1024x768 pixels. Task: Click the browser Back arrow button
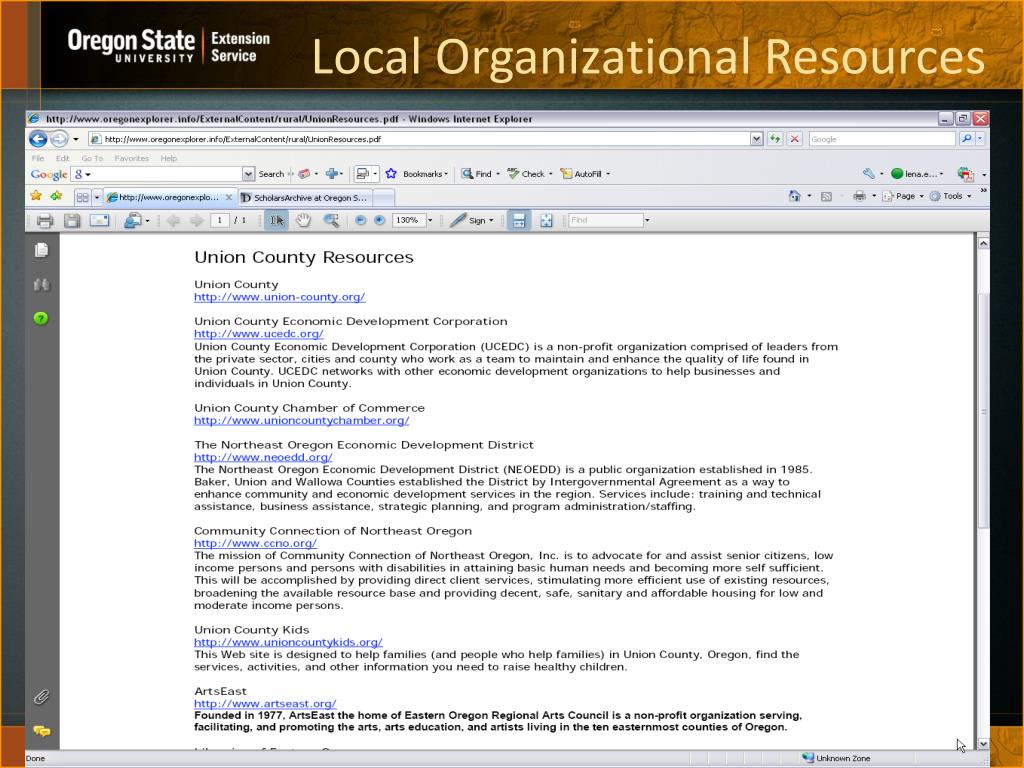[38, 139]
